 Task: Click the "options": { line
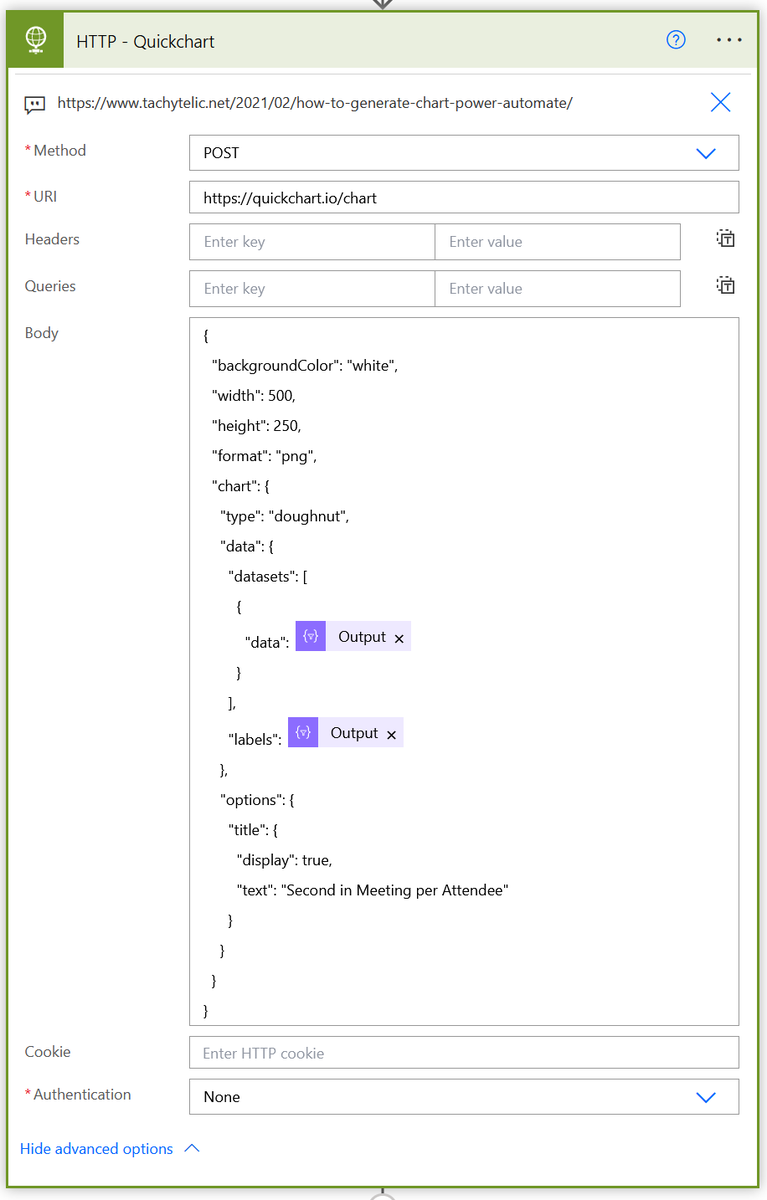coord(257,800)
